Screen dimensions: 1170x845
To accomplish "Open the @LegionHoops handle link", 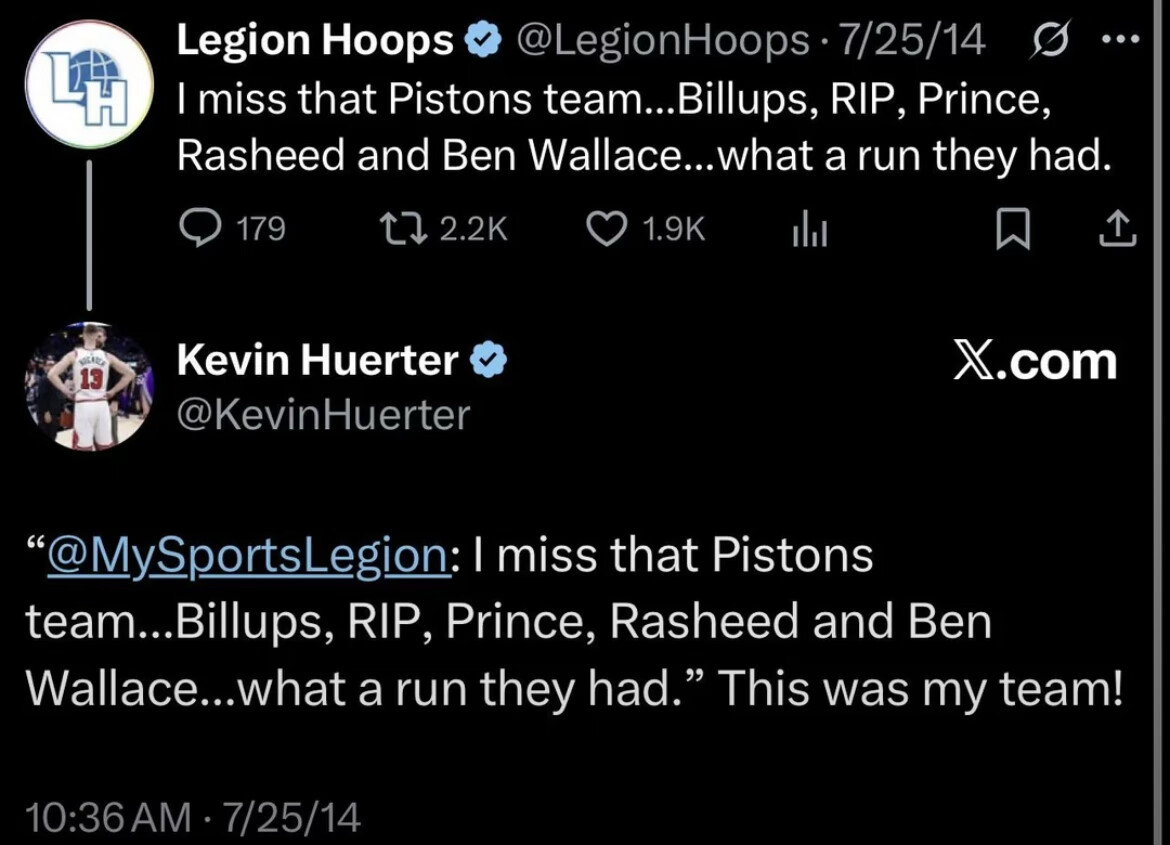I will [661, 41].
